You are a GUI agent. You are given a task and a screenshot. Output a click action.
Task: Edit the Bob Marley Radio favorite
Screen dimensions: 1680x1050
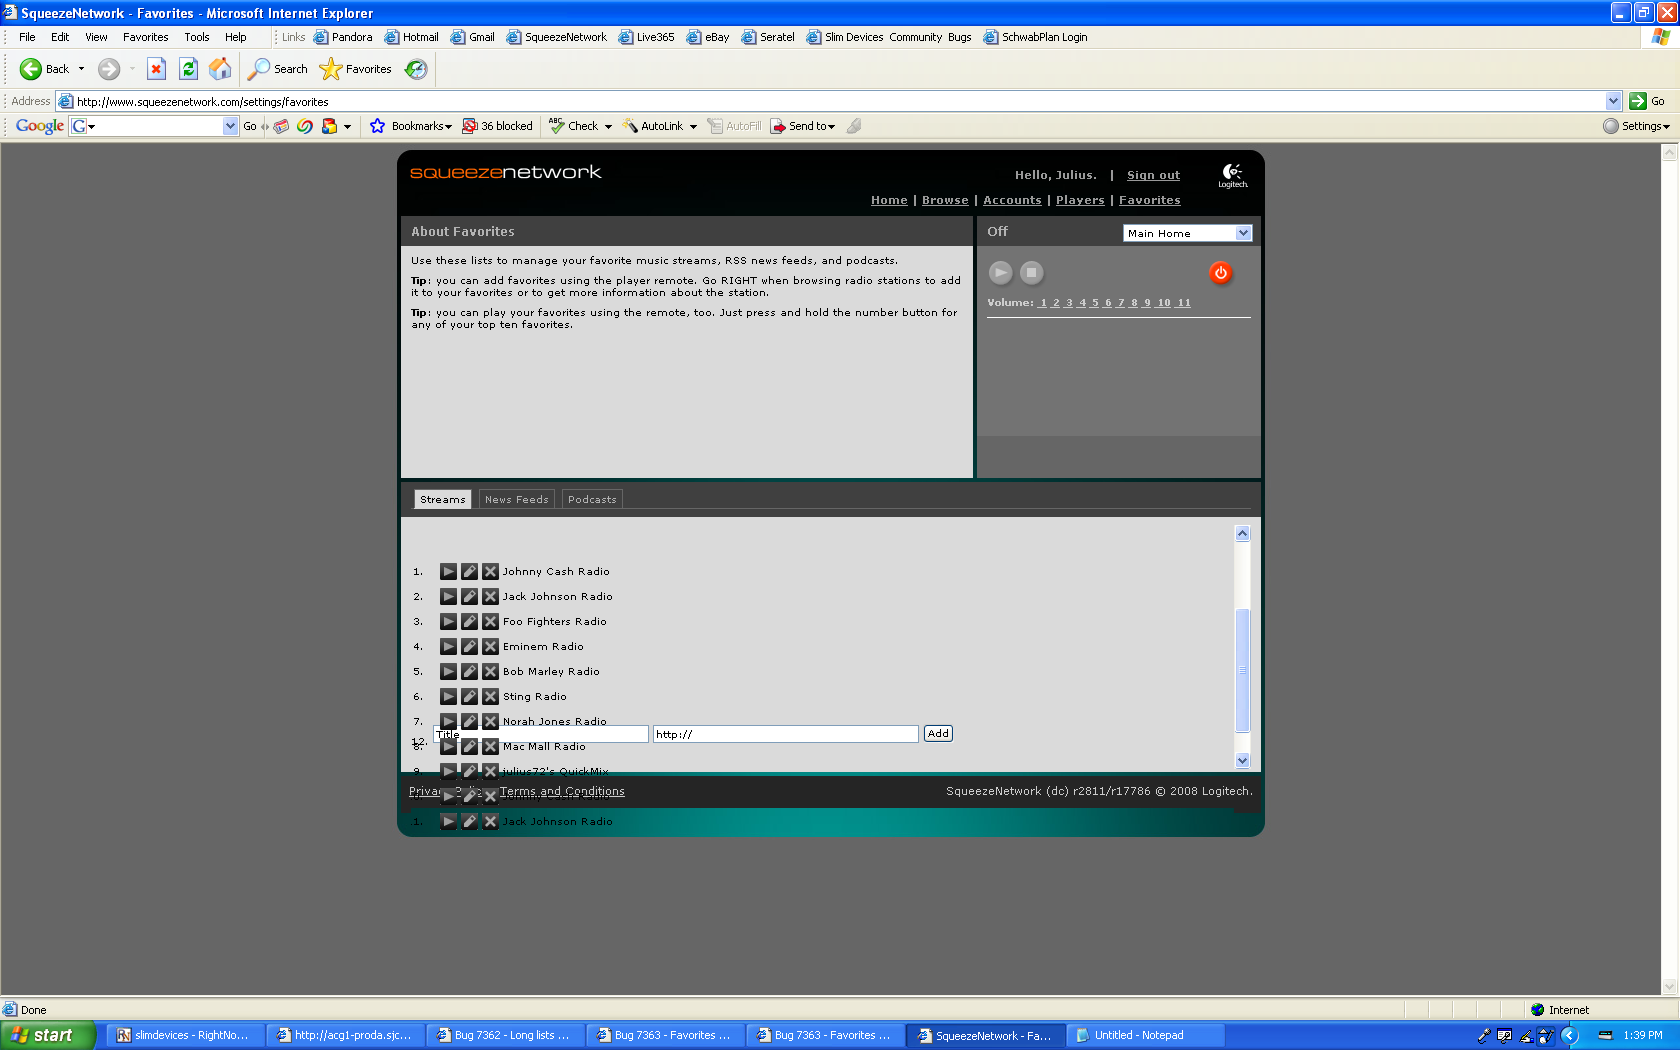pyautogui.click(x=469, y=672)
